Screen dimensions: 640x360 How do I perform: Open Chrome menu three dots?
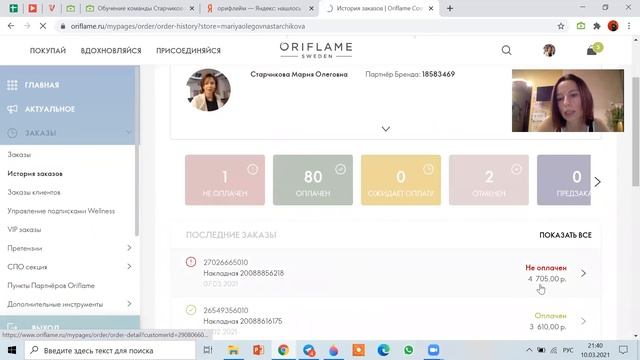[629, 26]
